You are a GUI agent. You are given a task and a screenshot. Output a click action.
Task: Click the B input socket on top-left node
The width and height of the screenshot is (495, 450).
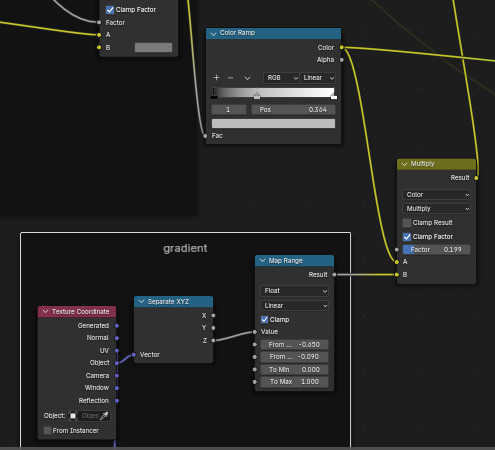point(99,48)
